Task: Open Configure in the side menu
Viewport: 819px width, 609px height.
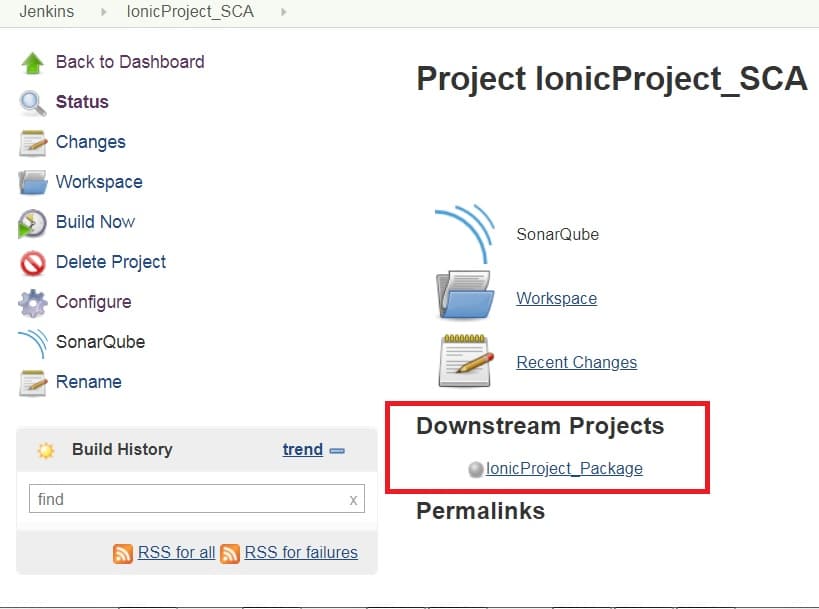Action: [93, 302]
